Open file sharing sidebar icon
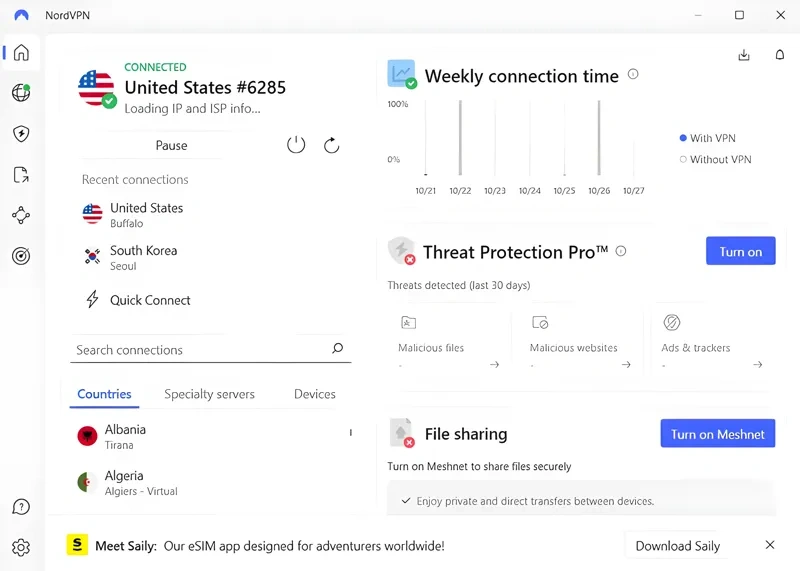The height and width of the screenshot is (571, 800). coord(21,175)
